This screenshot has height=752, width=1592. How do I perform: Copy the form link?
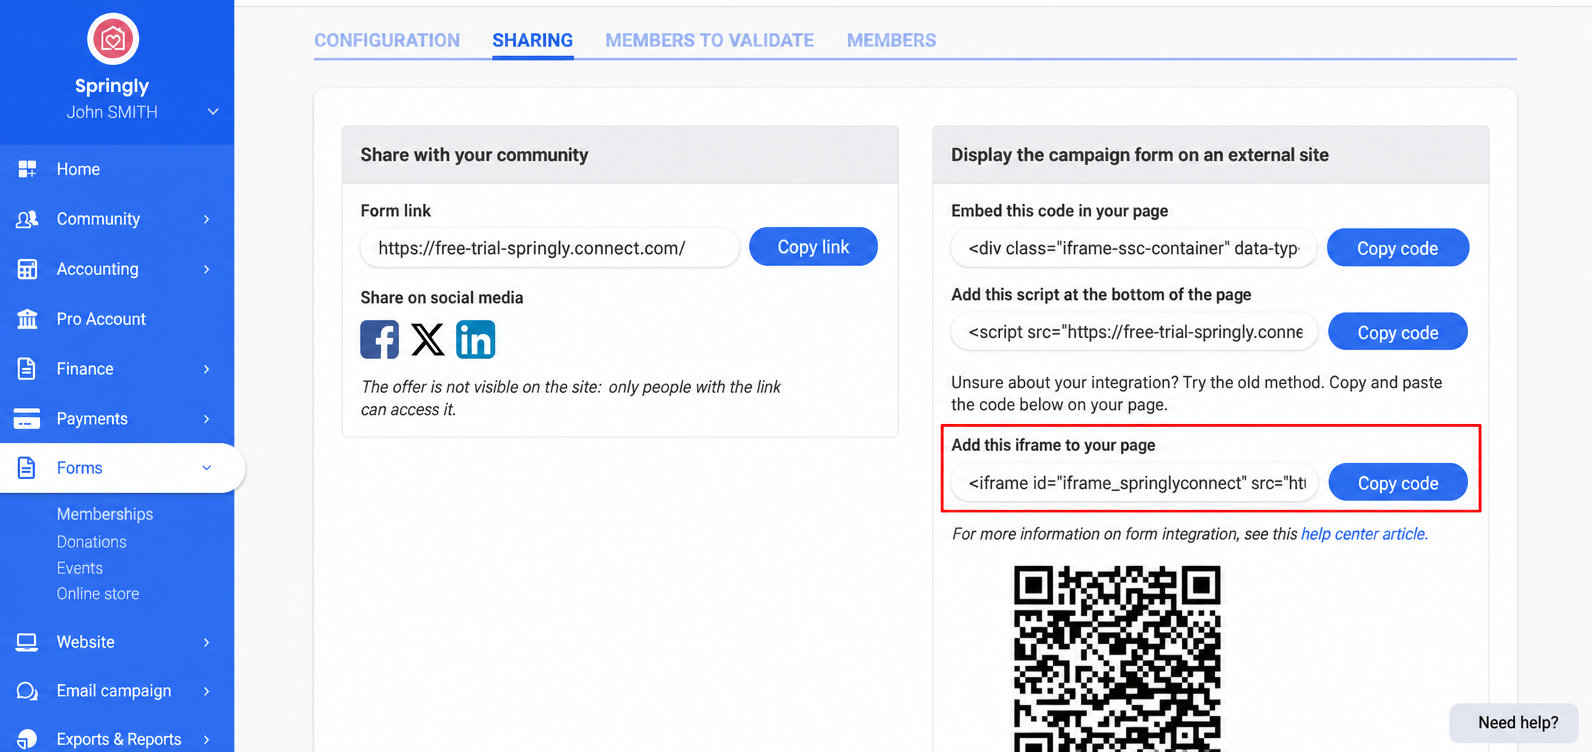813,247
